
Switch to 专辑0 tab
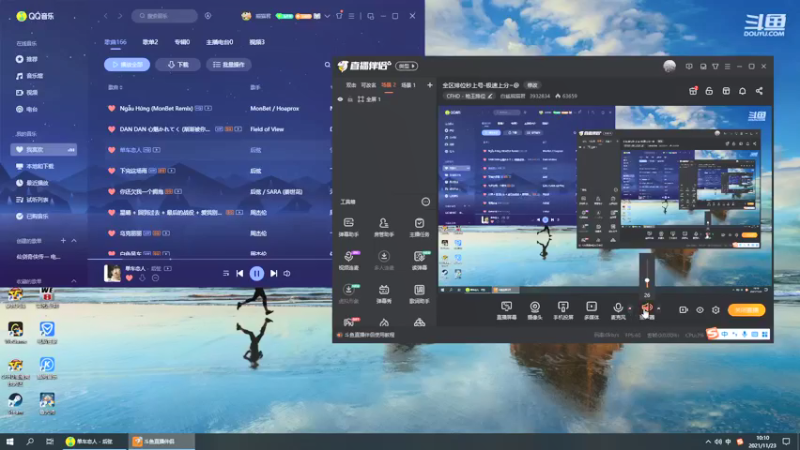pyautogui.click(x=182, y=42)
